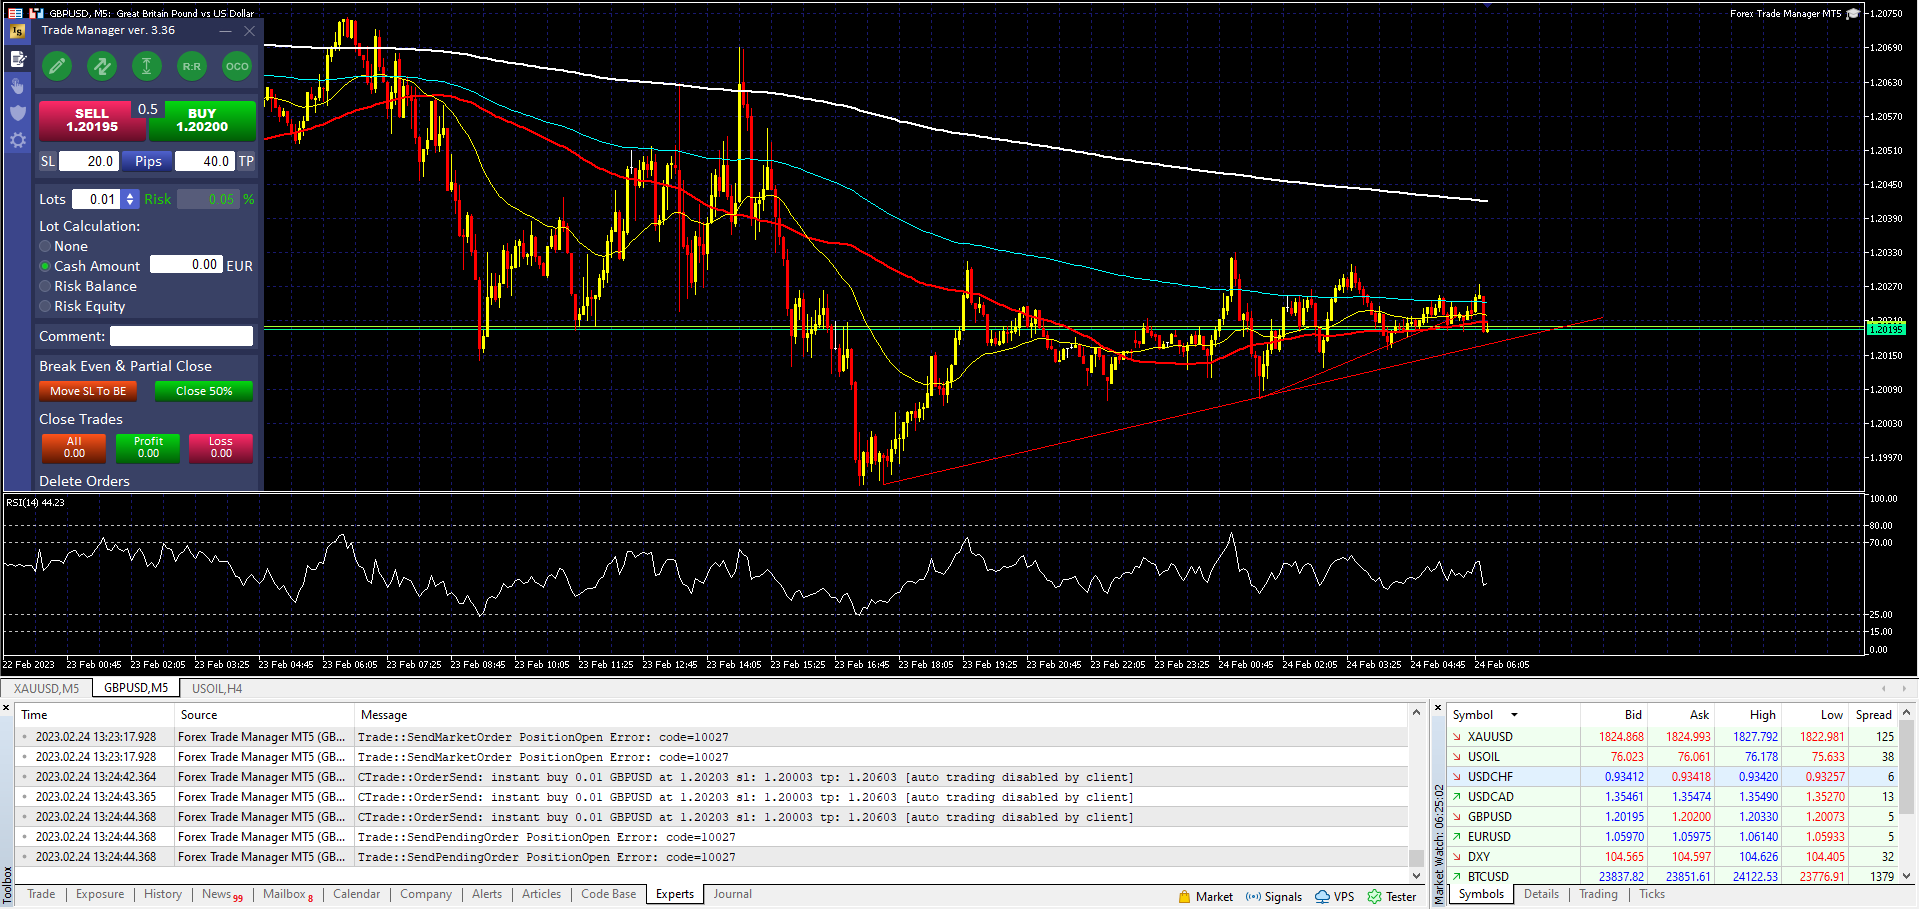Image resolution: width=1919 pixels, height=909 pixels.
Task: Click the USDCAD up-arrow trend icon
Action: (1457, 797)
